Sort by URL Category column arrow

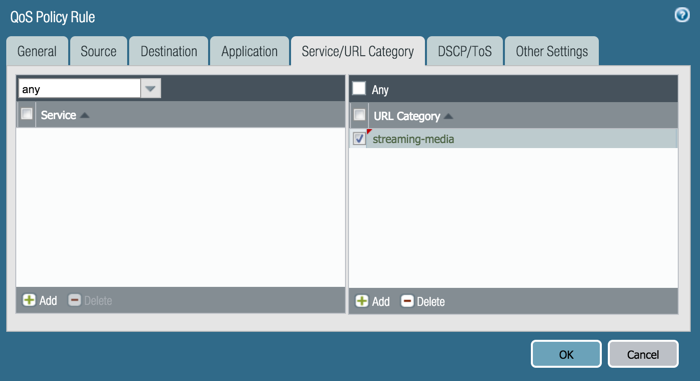[449, 117]
